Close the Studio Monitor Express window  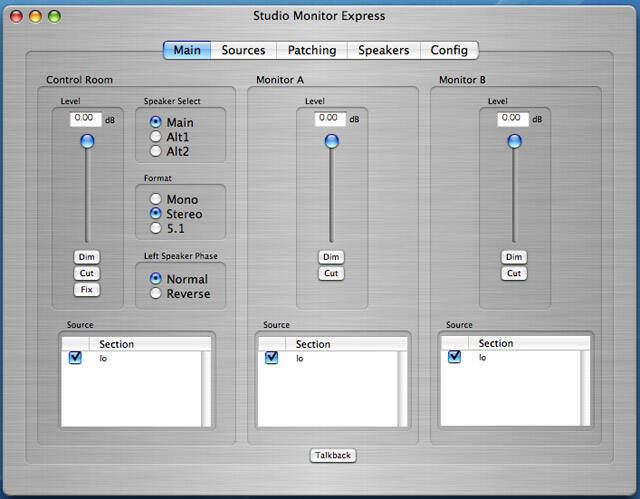[x=16, y=16]
